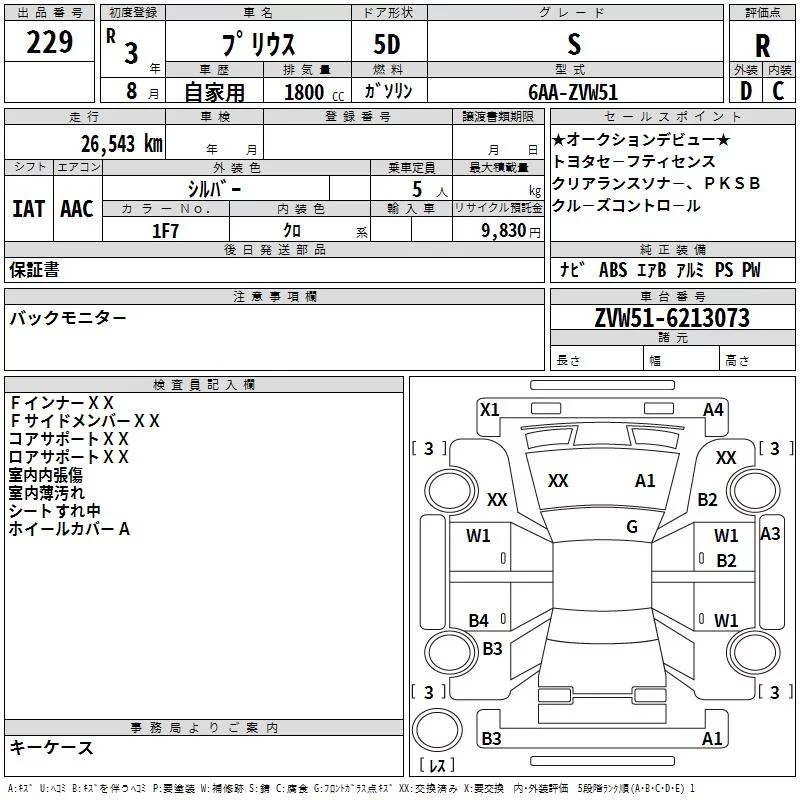Click the バックモニター note text

coord(68,318)
